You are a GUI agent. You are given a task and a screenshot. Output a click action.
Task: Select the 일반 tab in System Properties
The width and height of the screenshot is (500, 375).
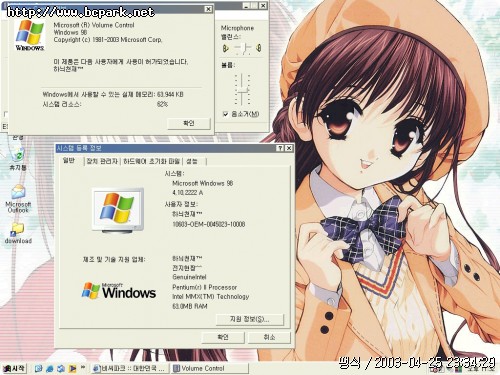coord(69,161)
